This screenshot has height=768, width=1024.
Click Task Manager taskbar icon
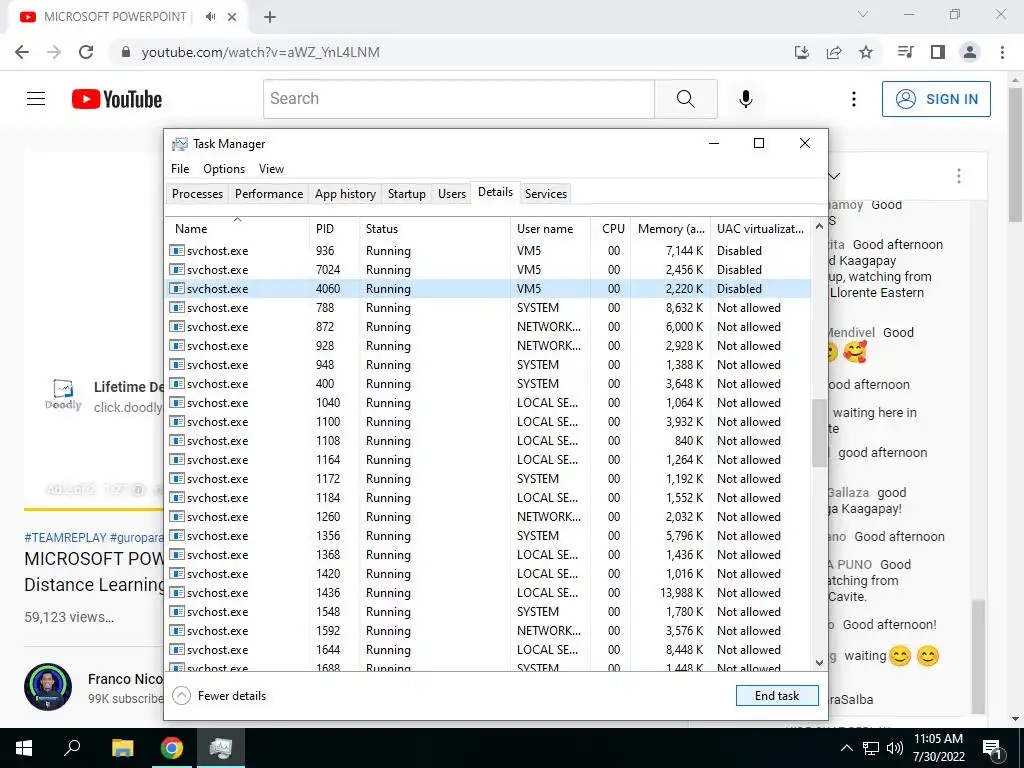click(221, 748)
